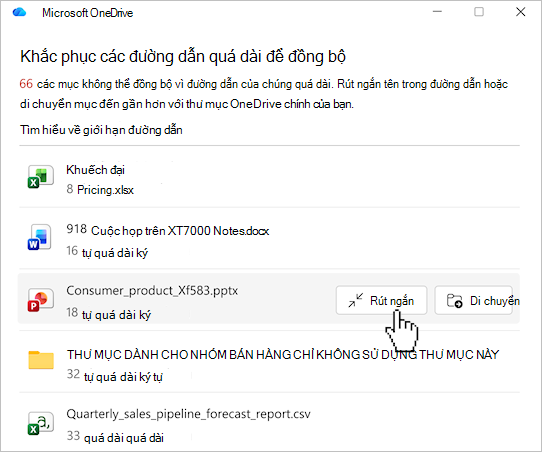The height and width of the screenshot is (452, 542).
Task: Click 18 tự quá dài ký under pptx
Action: (x=109, y=314)
